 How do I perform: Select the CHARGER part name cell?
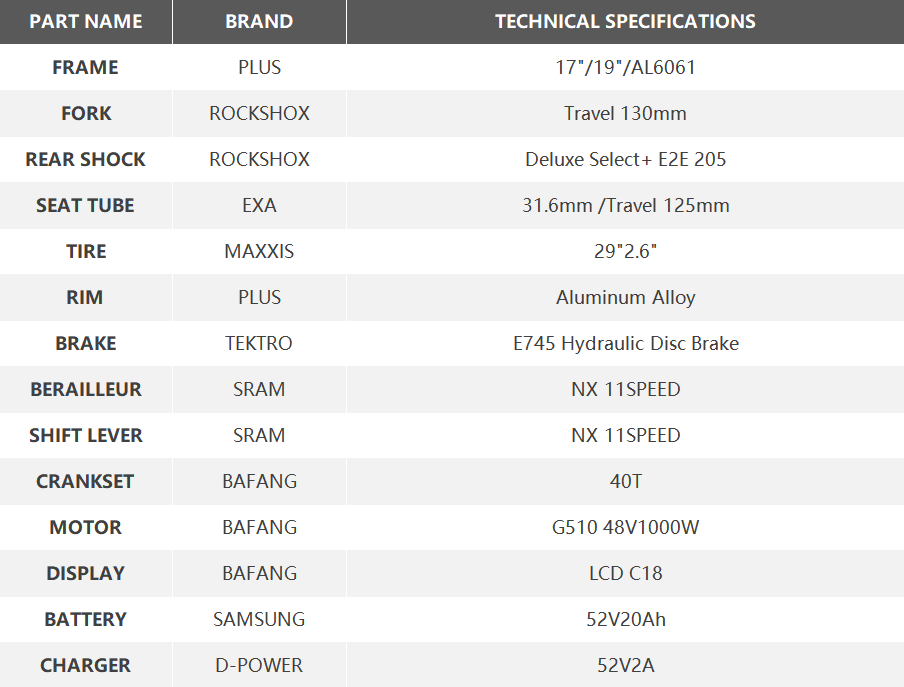[86, 665]
